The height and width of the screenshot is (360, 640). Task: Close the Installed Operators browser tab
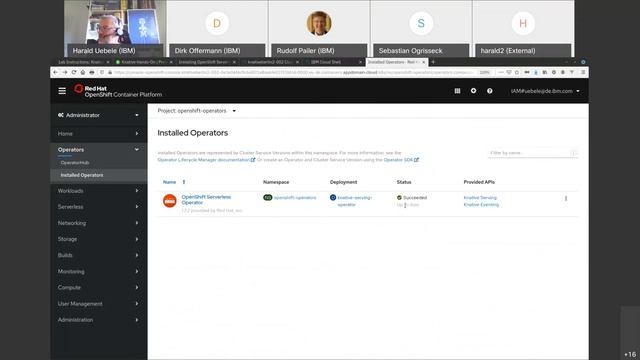coord(424,62)
